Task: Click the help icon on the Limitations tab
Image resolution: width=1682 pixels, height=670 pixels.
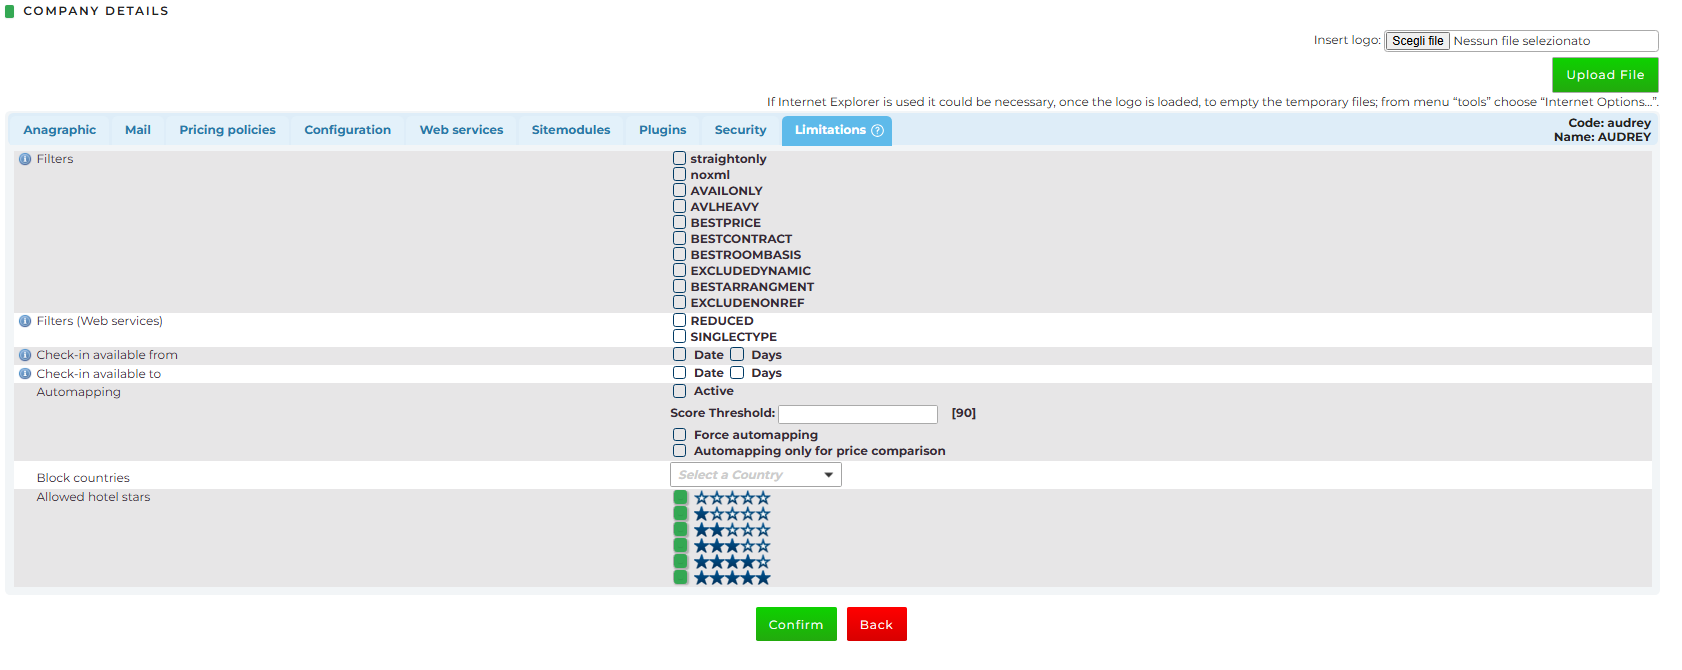Action: 877,131
